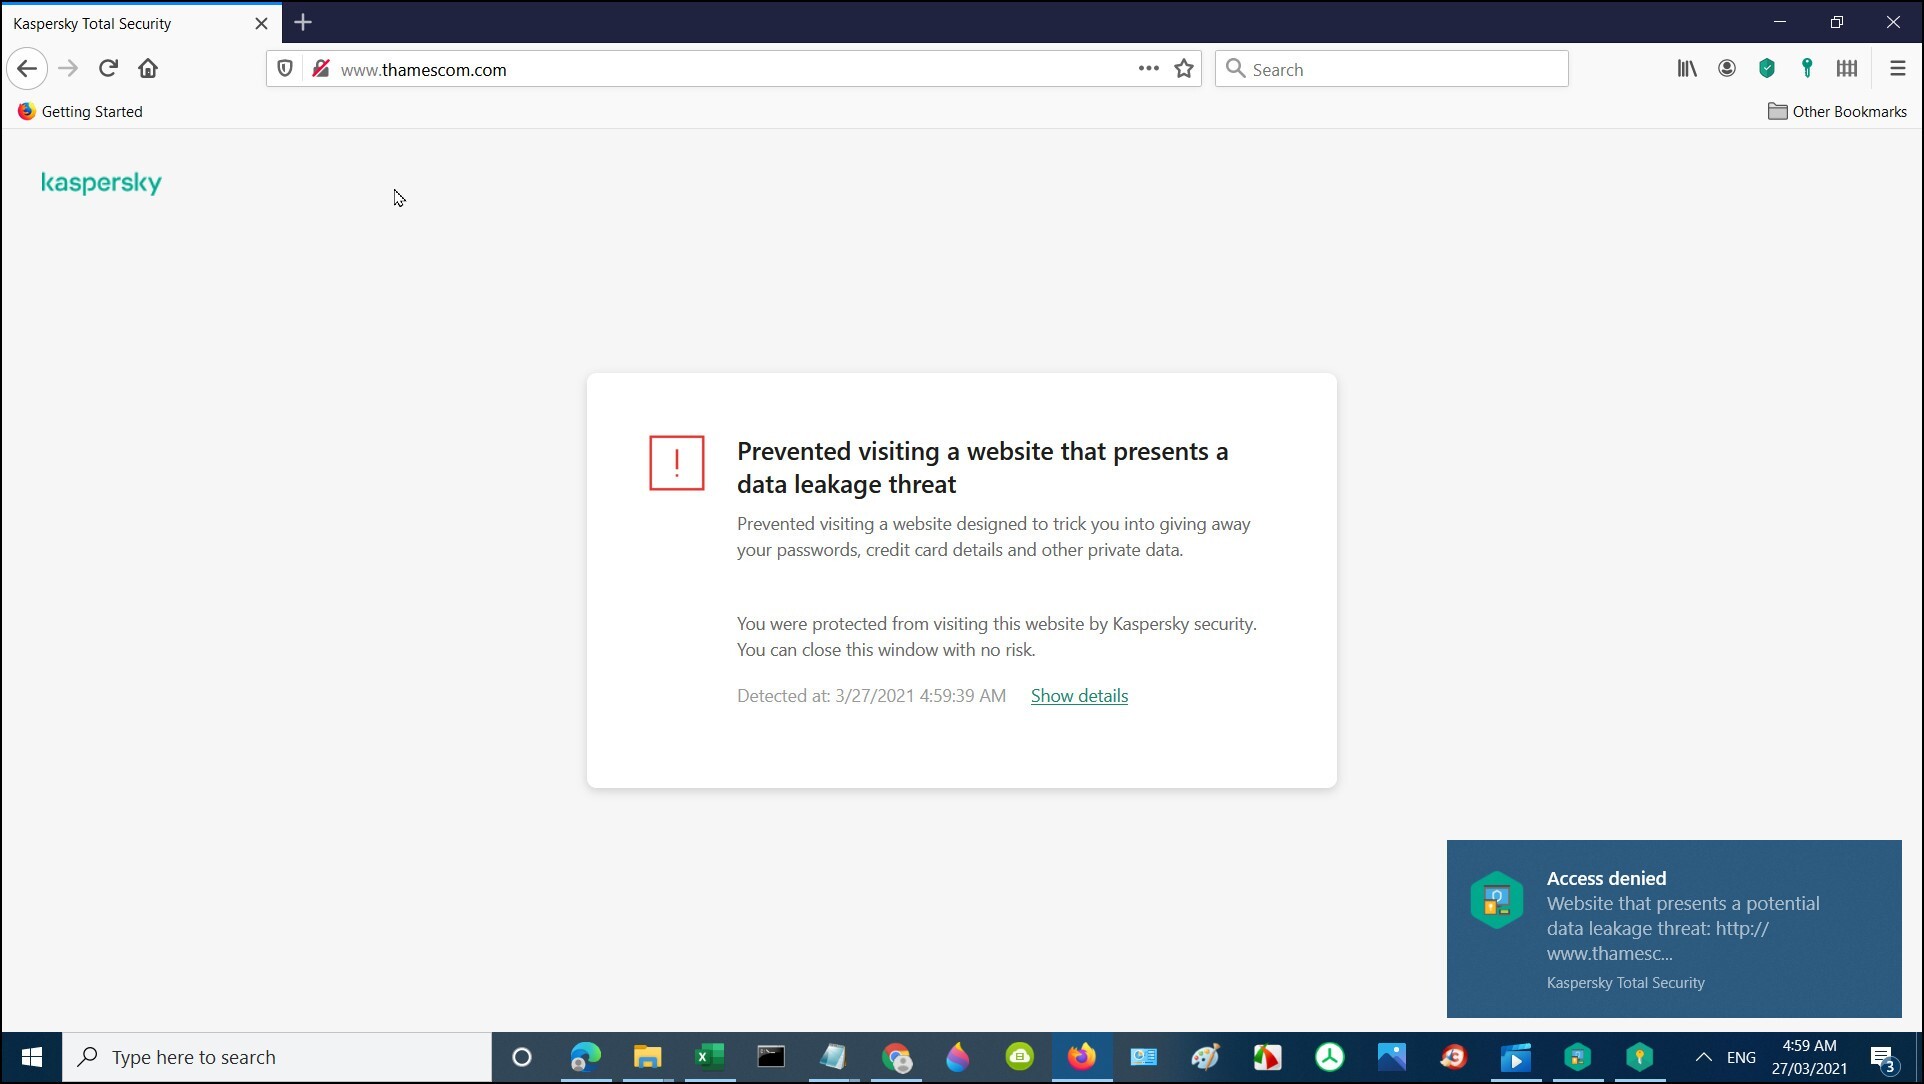Open the Firefox library icon
The image size is (1924, 1084).
(x=1687, y=69)
